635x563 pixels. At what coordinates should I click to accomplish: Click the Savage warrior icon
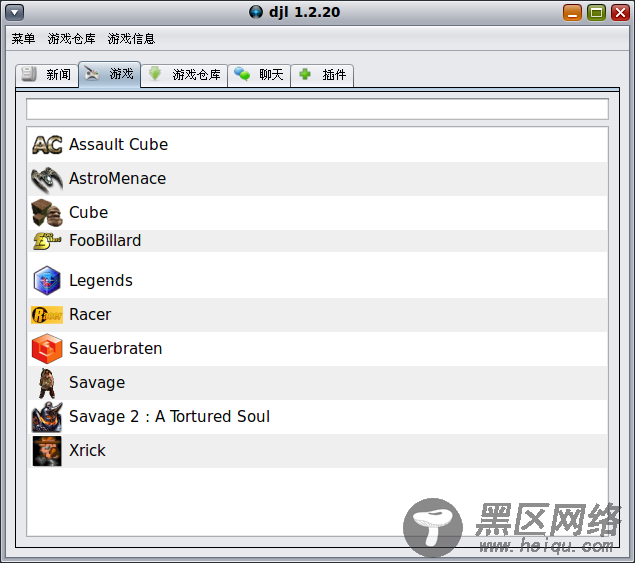coord(47,383)
